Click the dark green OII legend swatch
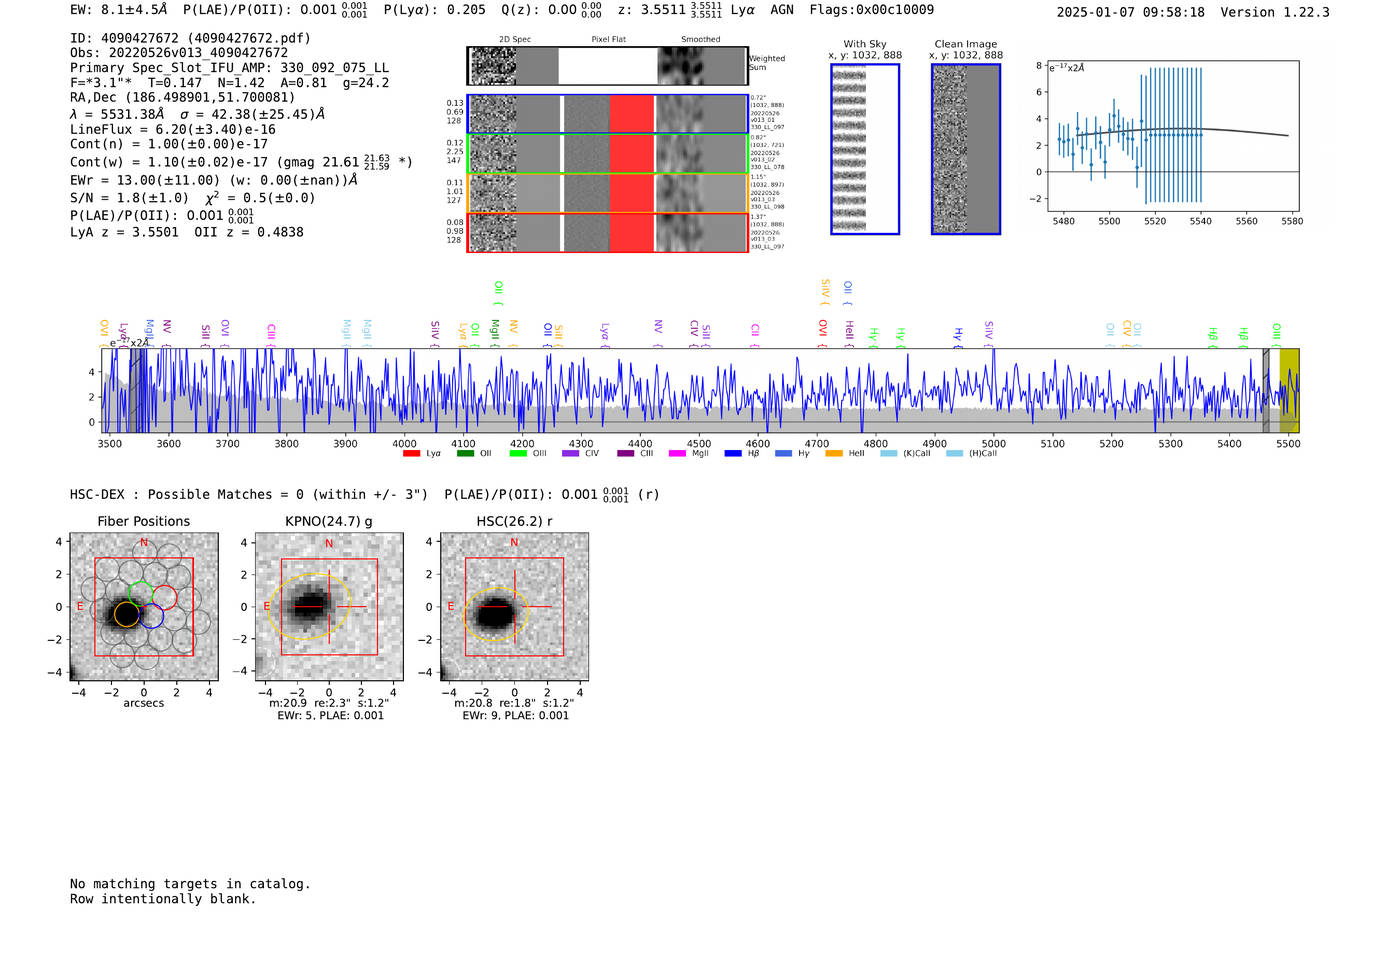Viewport: 1400px width, 953px height. [x=465, y=454]
